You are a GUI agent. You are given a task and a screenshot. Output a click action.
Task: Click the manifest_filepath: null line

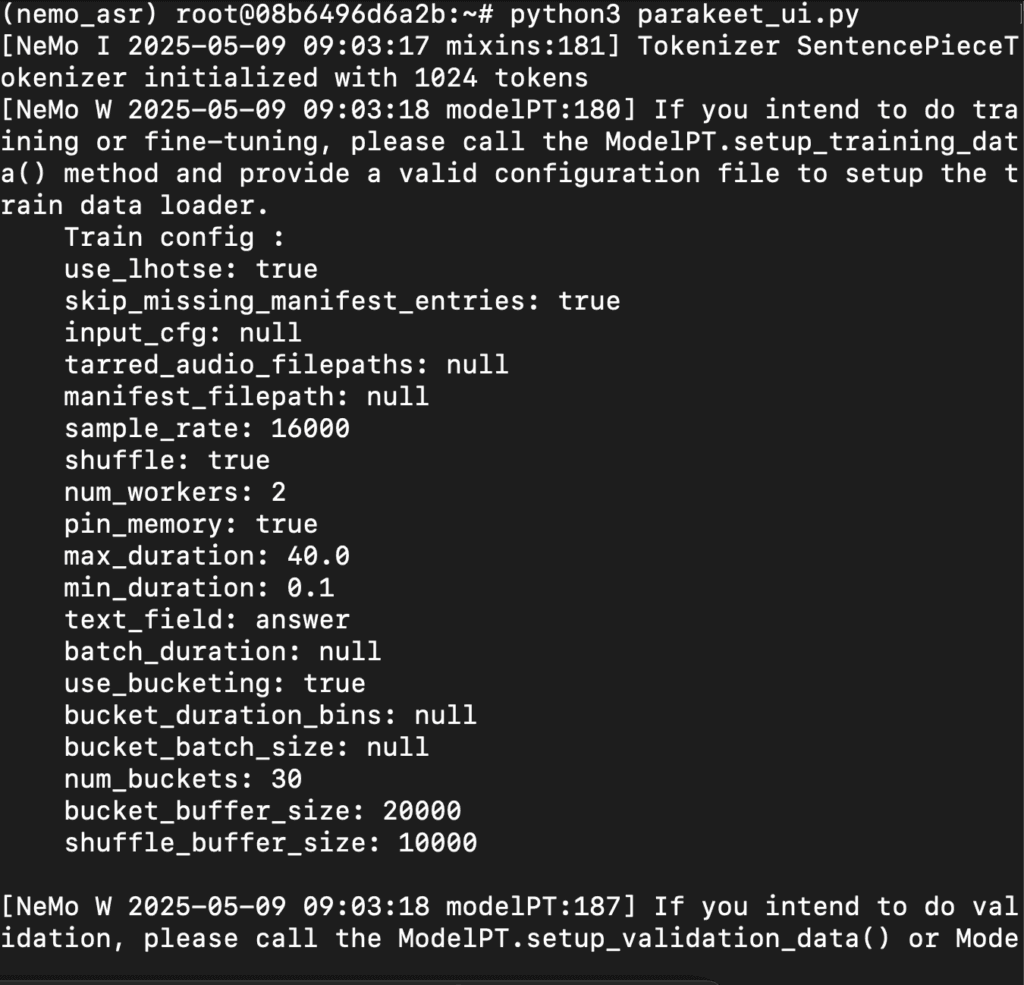tap(246, 396)
